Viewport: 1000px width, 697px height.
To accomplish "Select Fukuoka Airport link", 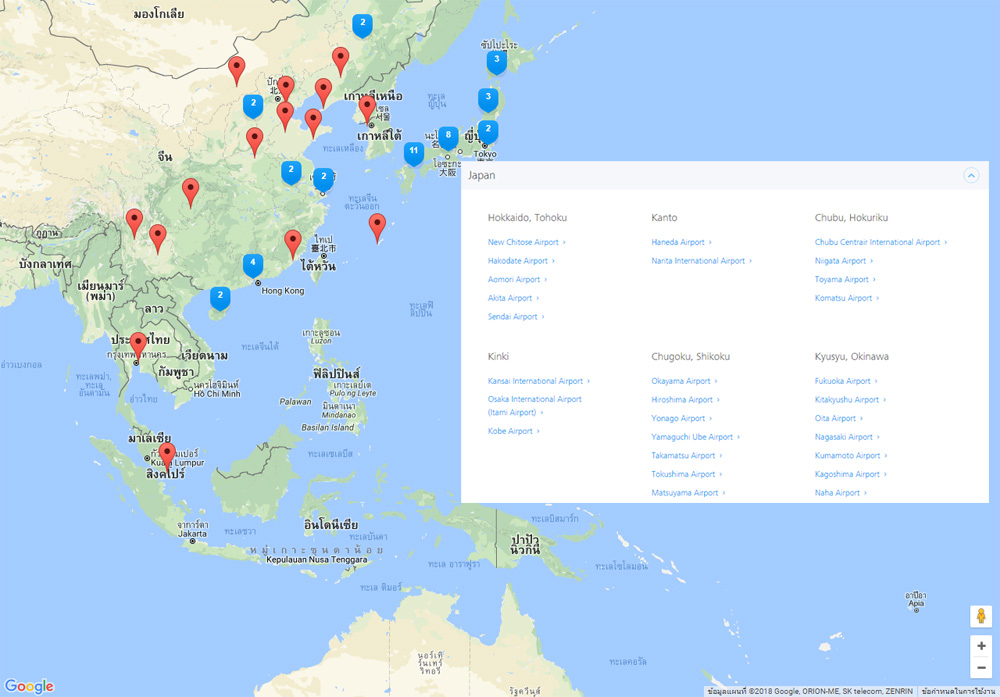I will pyautogui.click(x=843, y=381).
